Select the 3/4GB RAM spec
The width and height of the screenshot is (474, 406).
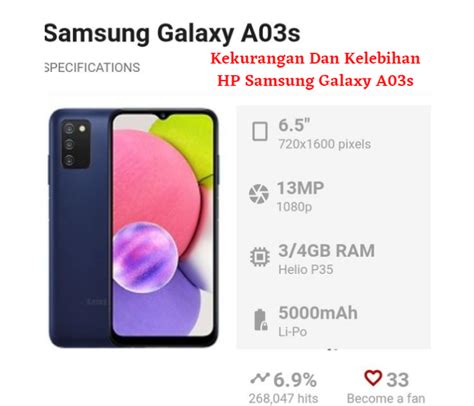pyautogui.click(x=326, y=259)
